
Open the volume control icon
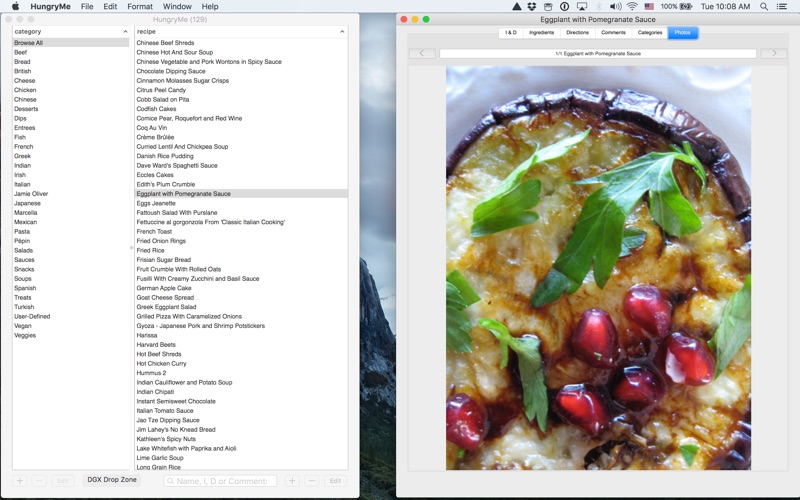coord(615,7)
